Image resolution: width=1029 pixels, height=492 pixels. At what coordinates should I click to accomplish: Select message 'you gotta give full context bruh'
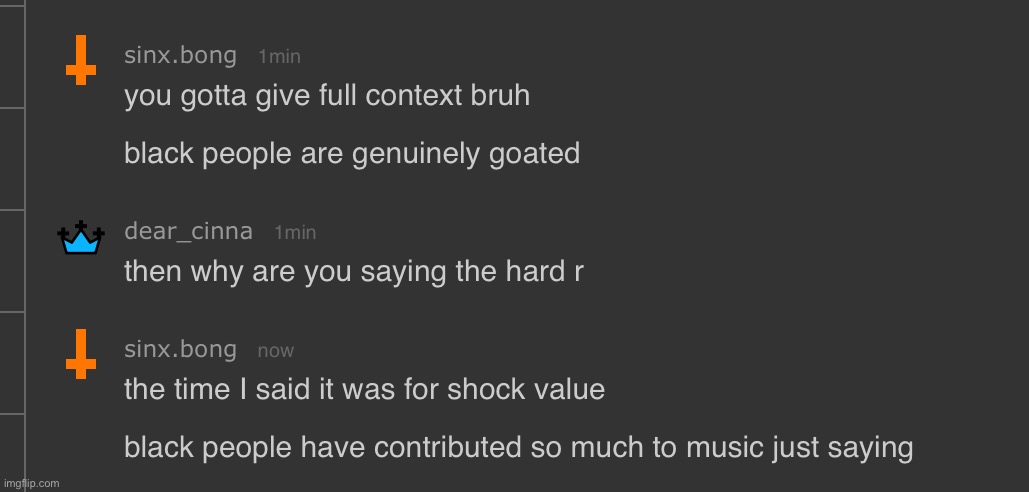tap(327, 96)
